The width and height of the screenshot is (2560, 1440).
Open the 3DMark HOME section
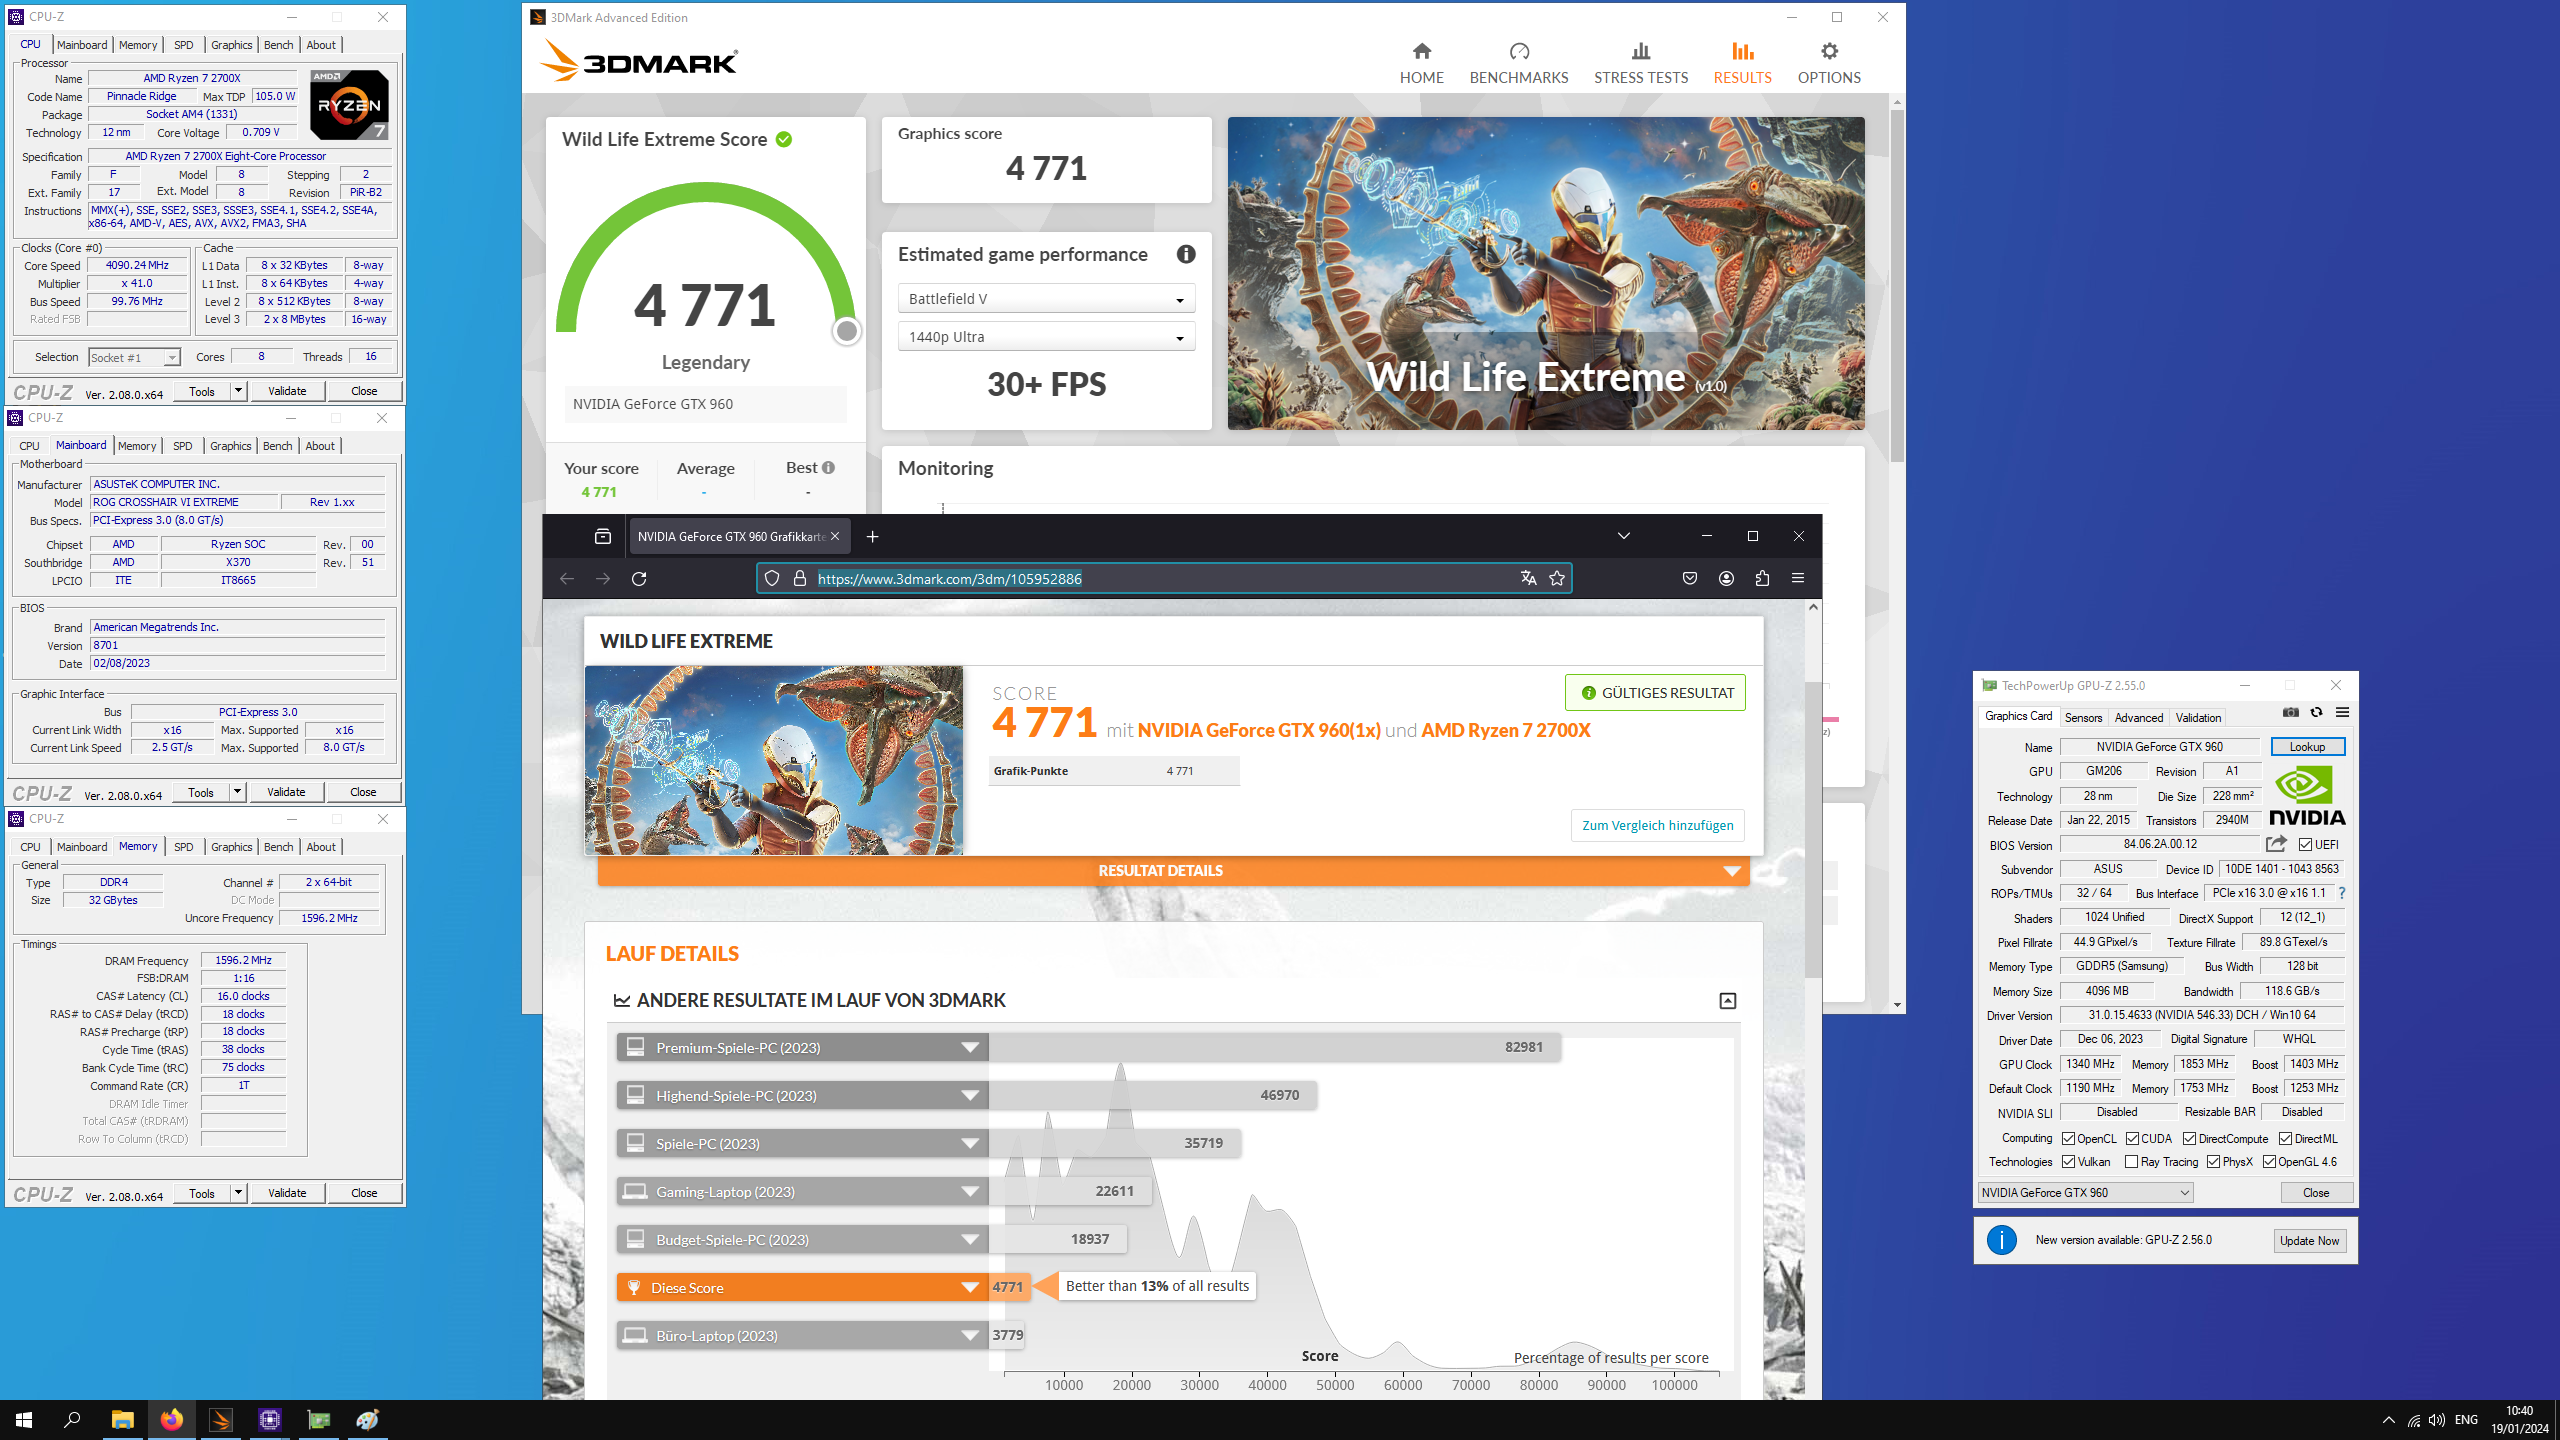(x=1421, y=63)
